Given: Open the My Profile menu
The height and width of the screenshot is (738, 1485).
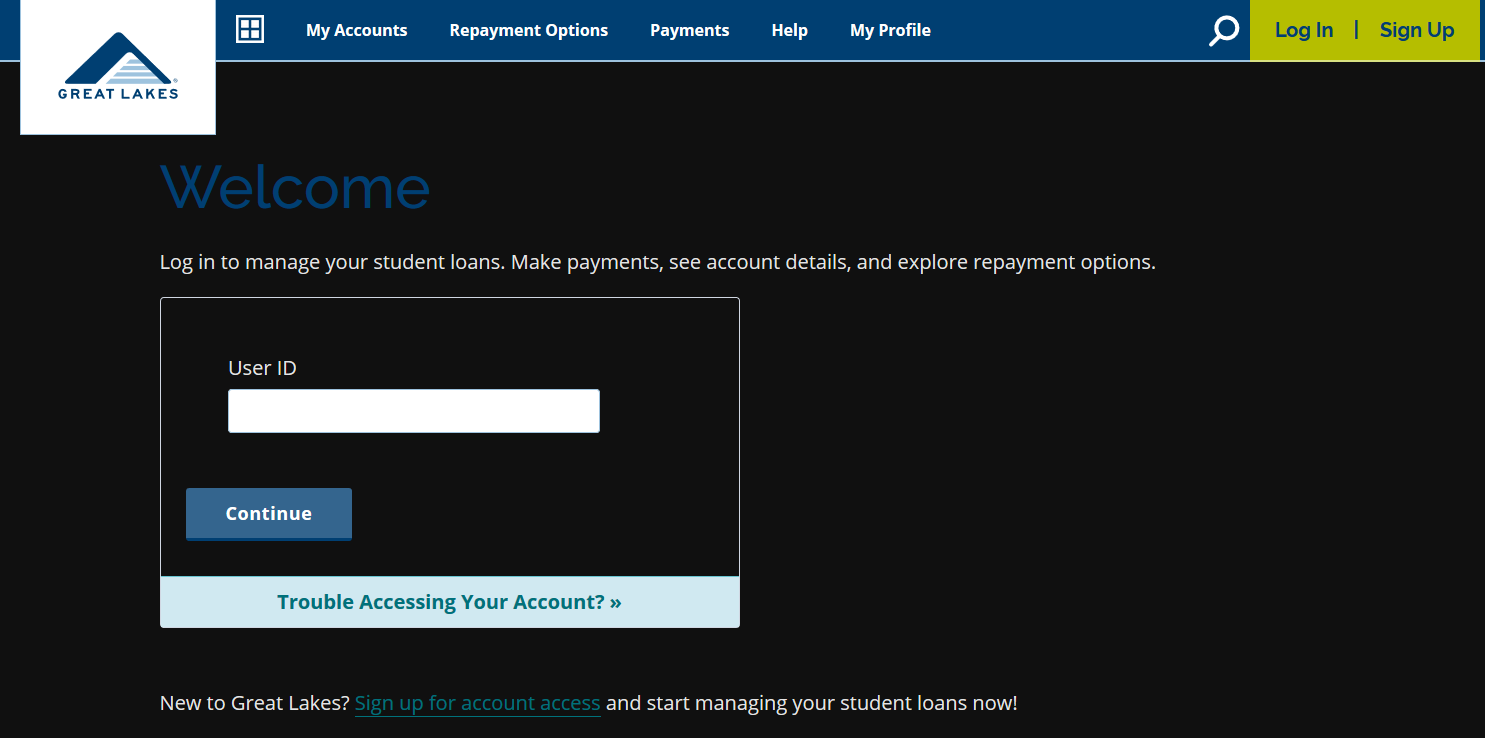Looking at the screenshot, I should point(890,30).
